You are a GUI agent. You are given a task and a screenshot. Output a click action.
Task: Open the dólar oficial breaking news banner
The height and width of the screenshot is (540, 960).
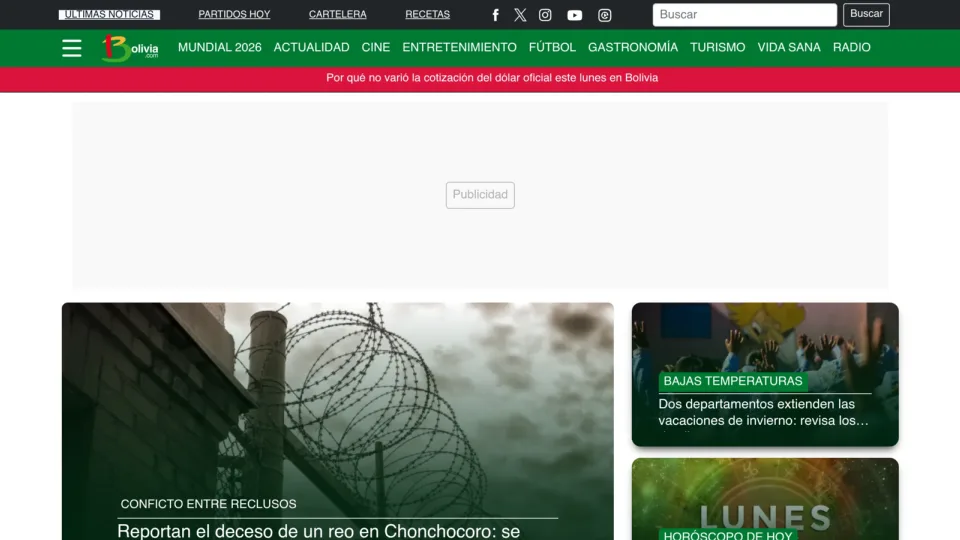coord(492,78)
